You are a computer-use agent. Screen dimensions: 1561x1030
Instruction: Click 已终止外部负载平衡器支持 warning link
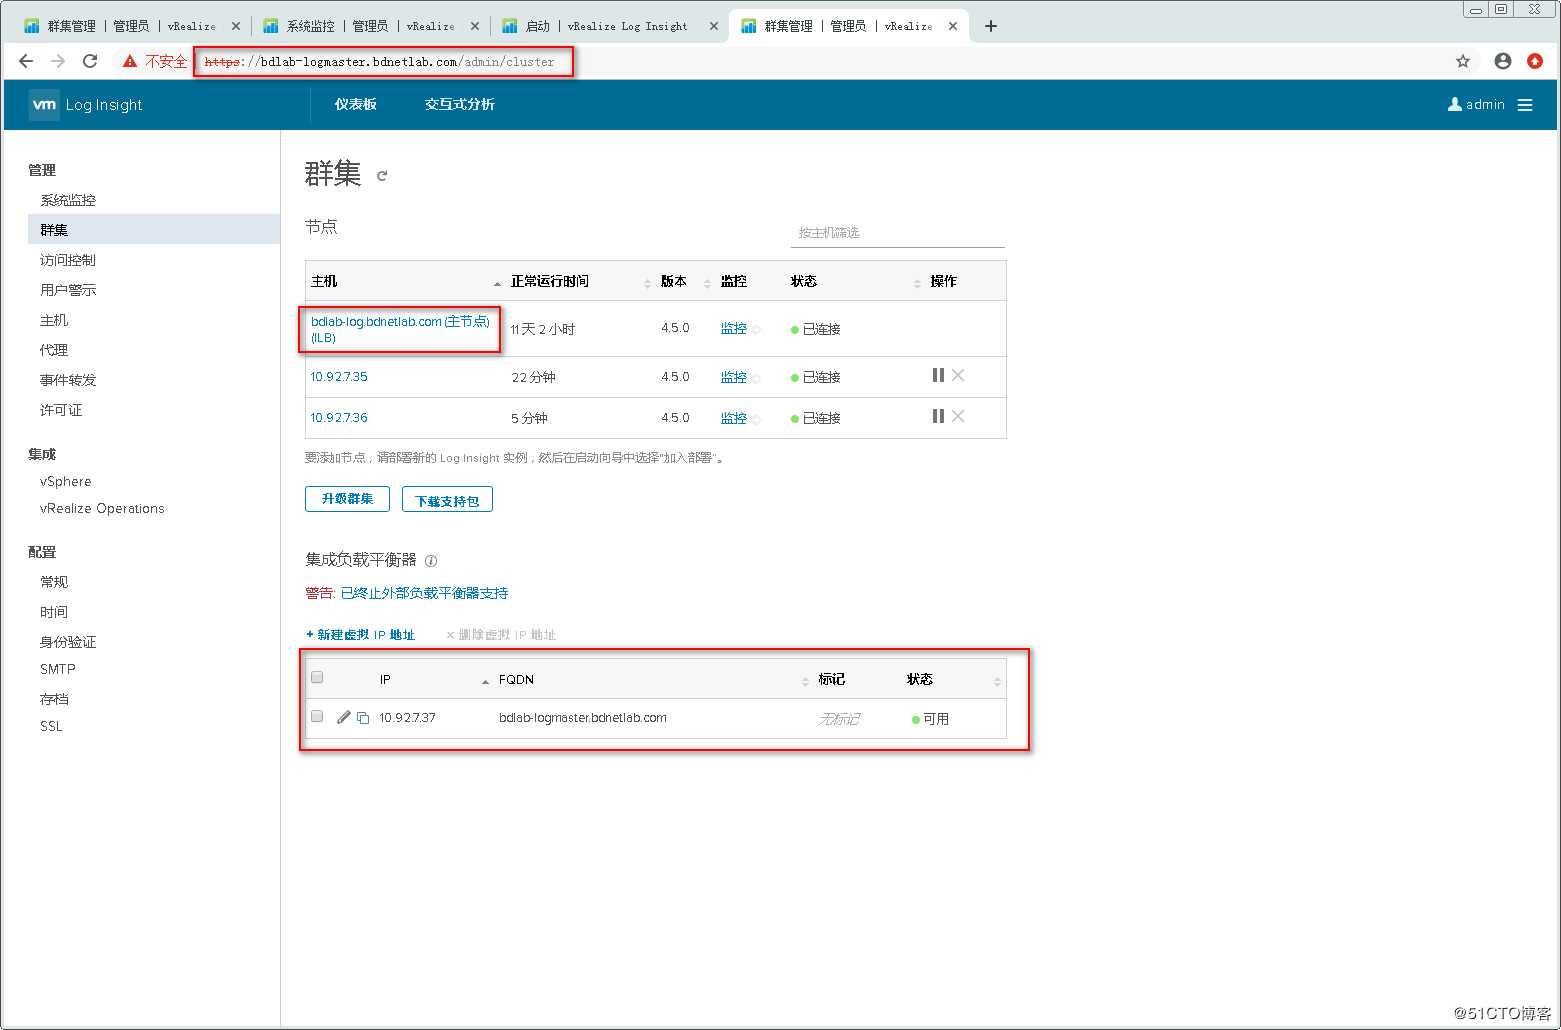(x=424, y=593)
